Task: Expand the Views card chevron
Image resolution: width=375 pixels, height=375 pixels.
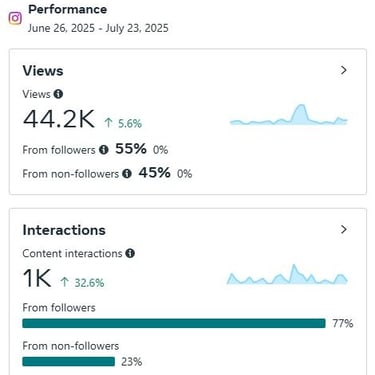Action: tap(344, 70)
